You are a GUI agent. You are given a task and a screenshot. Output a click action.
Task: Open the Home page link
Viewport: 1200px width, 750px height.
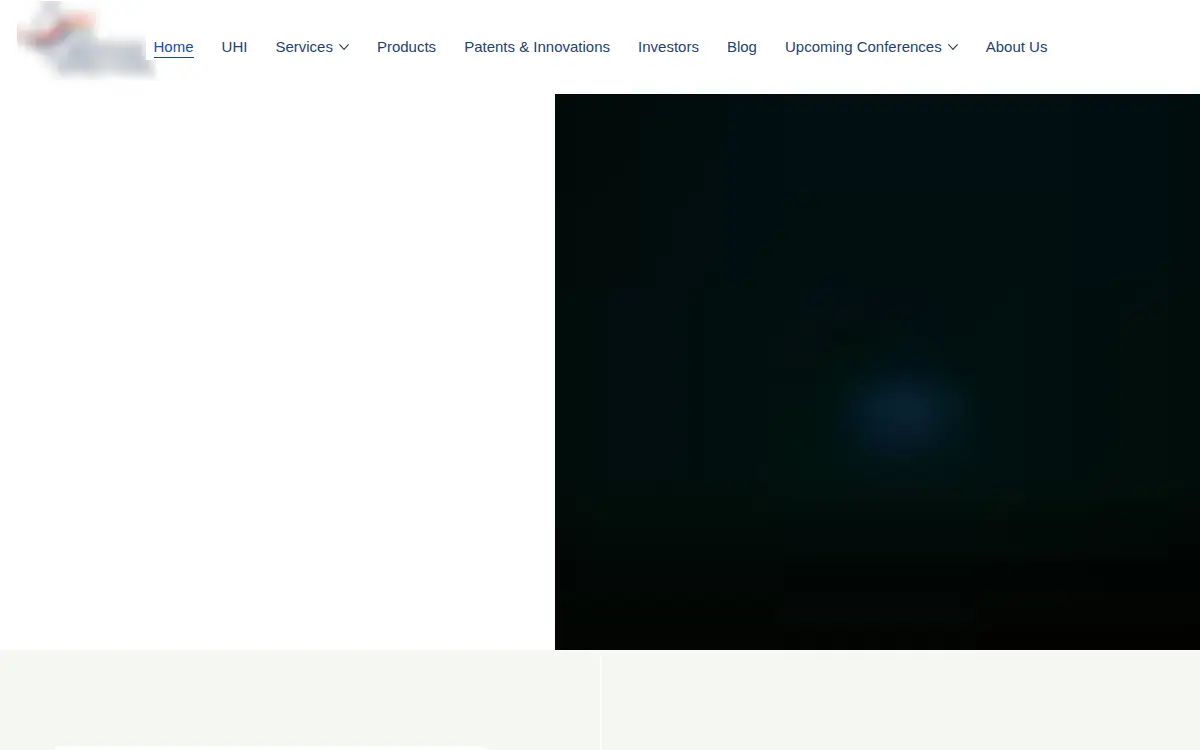[x=173, y=47]
